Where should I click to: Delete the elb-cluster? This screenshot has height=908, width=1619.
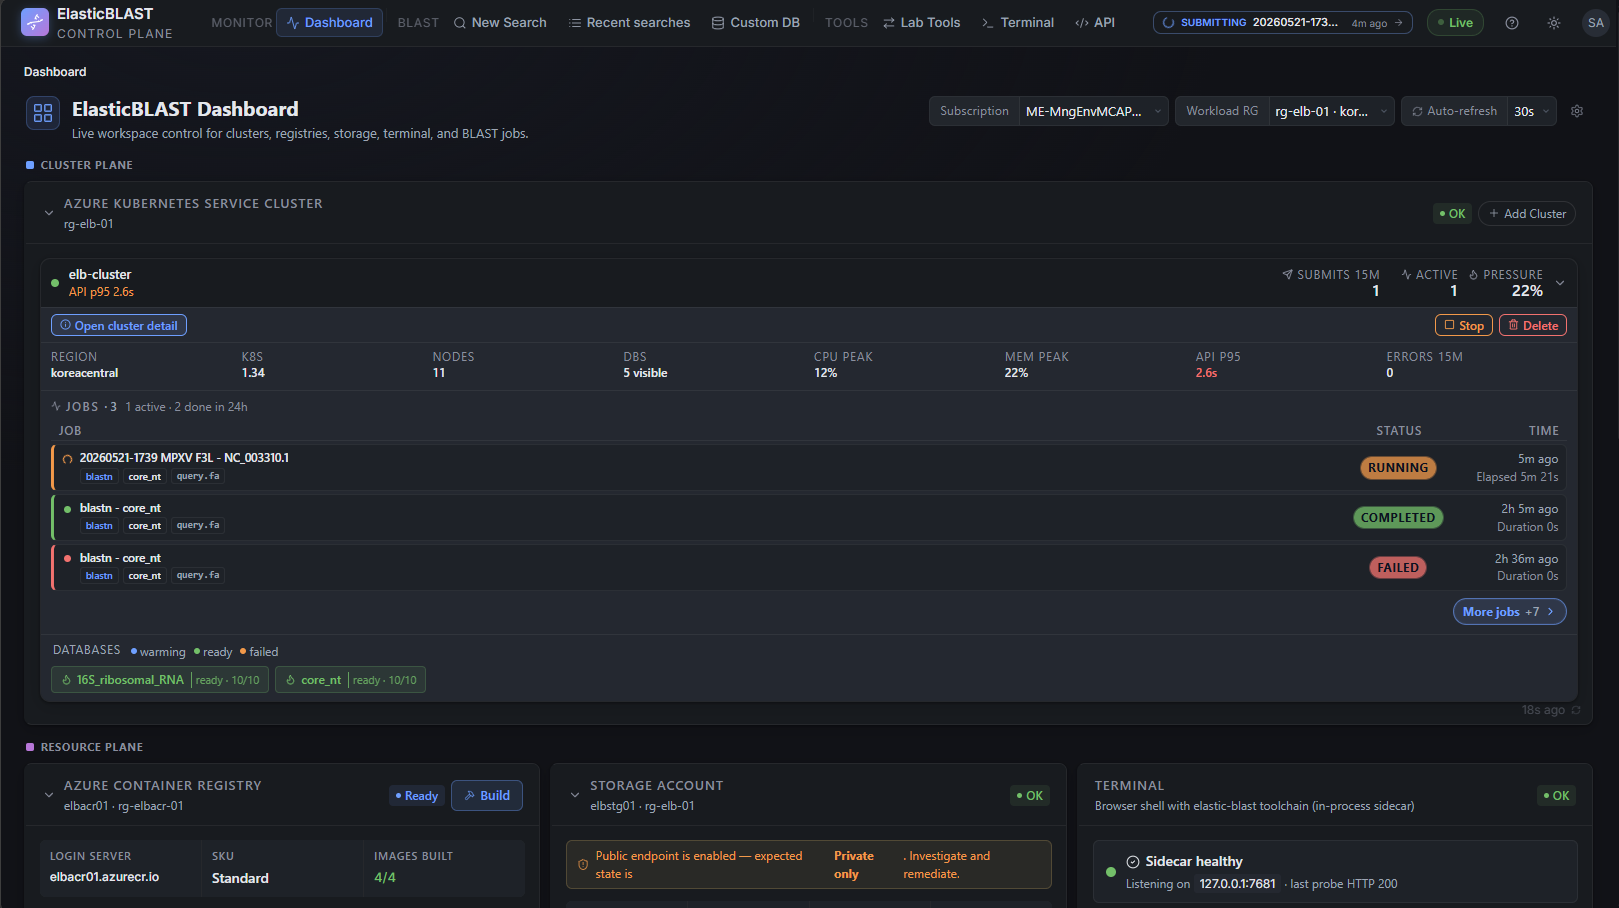click(1533, 325)
